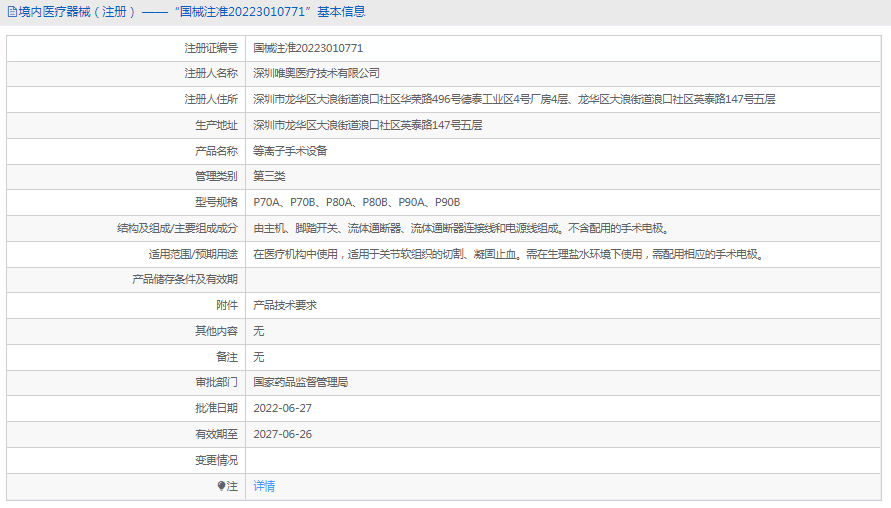Click the 产品储存条件及有效期 row label
This screenshot has height=508, width=891.
(185, 279)
